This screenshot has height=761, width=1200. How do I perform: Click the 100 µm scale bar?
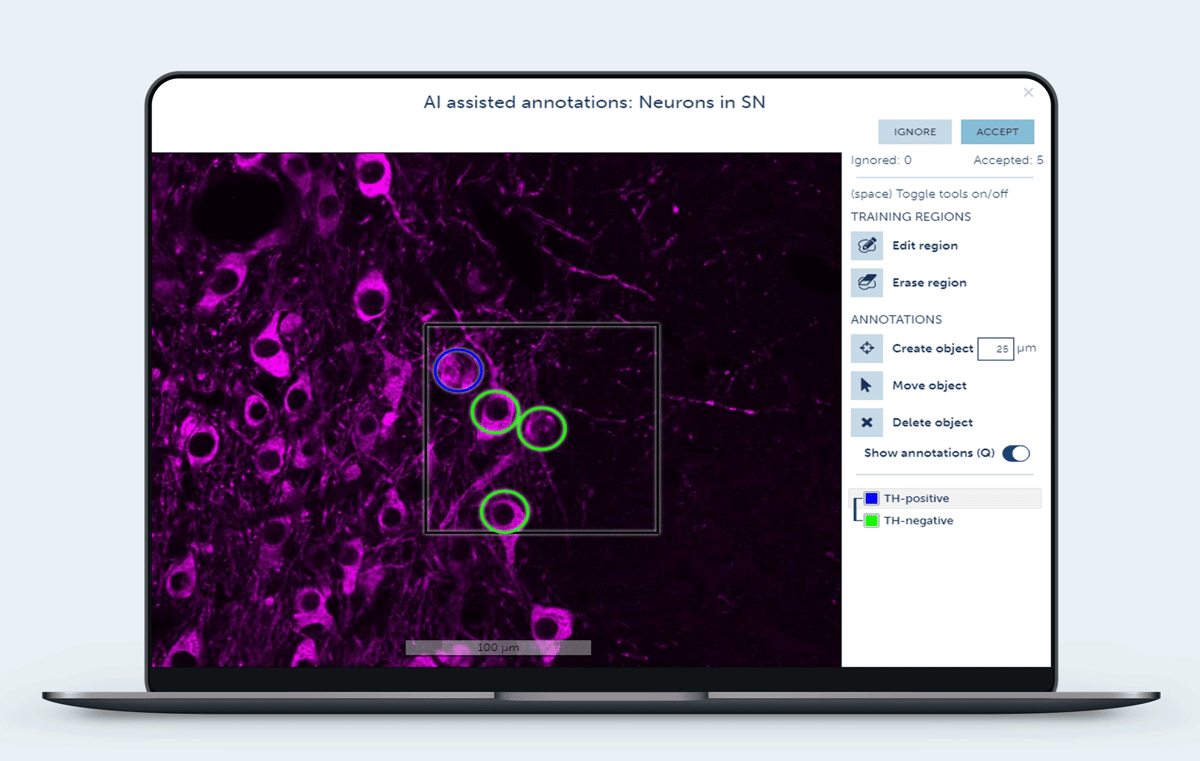click(x=497, y=647)
